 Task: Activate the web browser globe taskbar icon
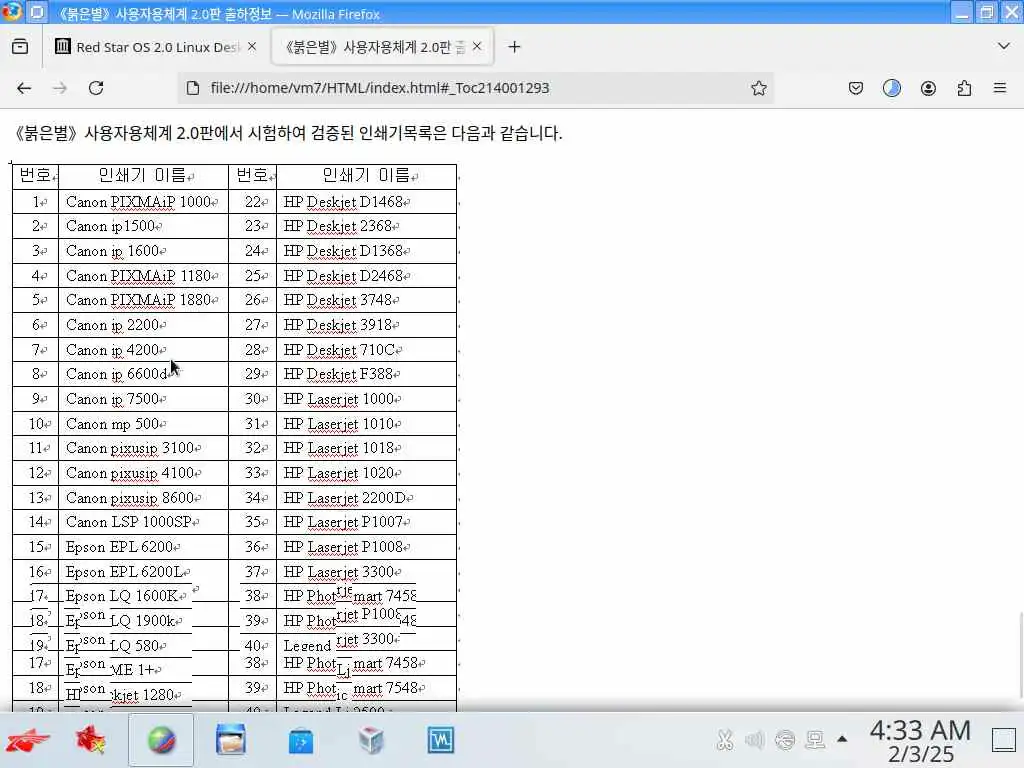coord(161,741)
